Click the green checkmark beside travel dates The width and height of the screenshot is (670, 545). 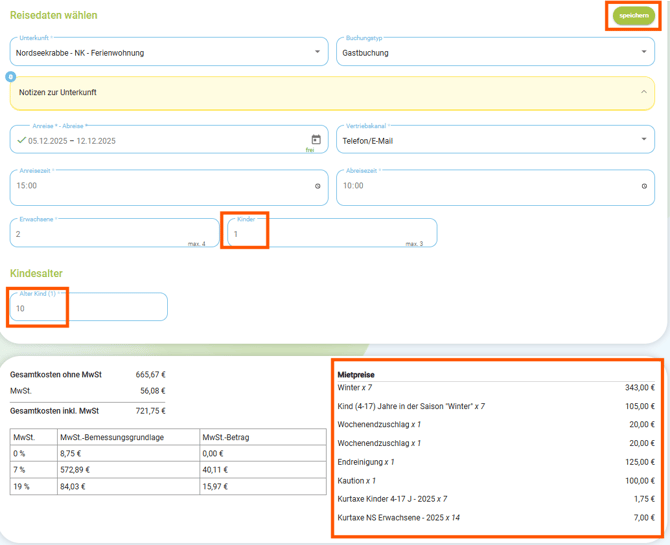coord(21,141)
